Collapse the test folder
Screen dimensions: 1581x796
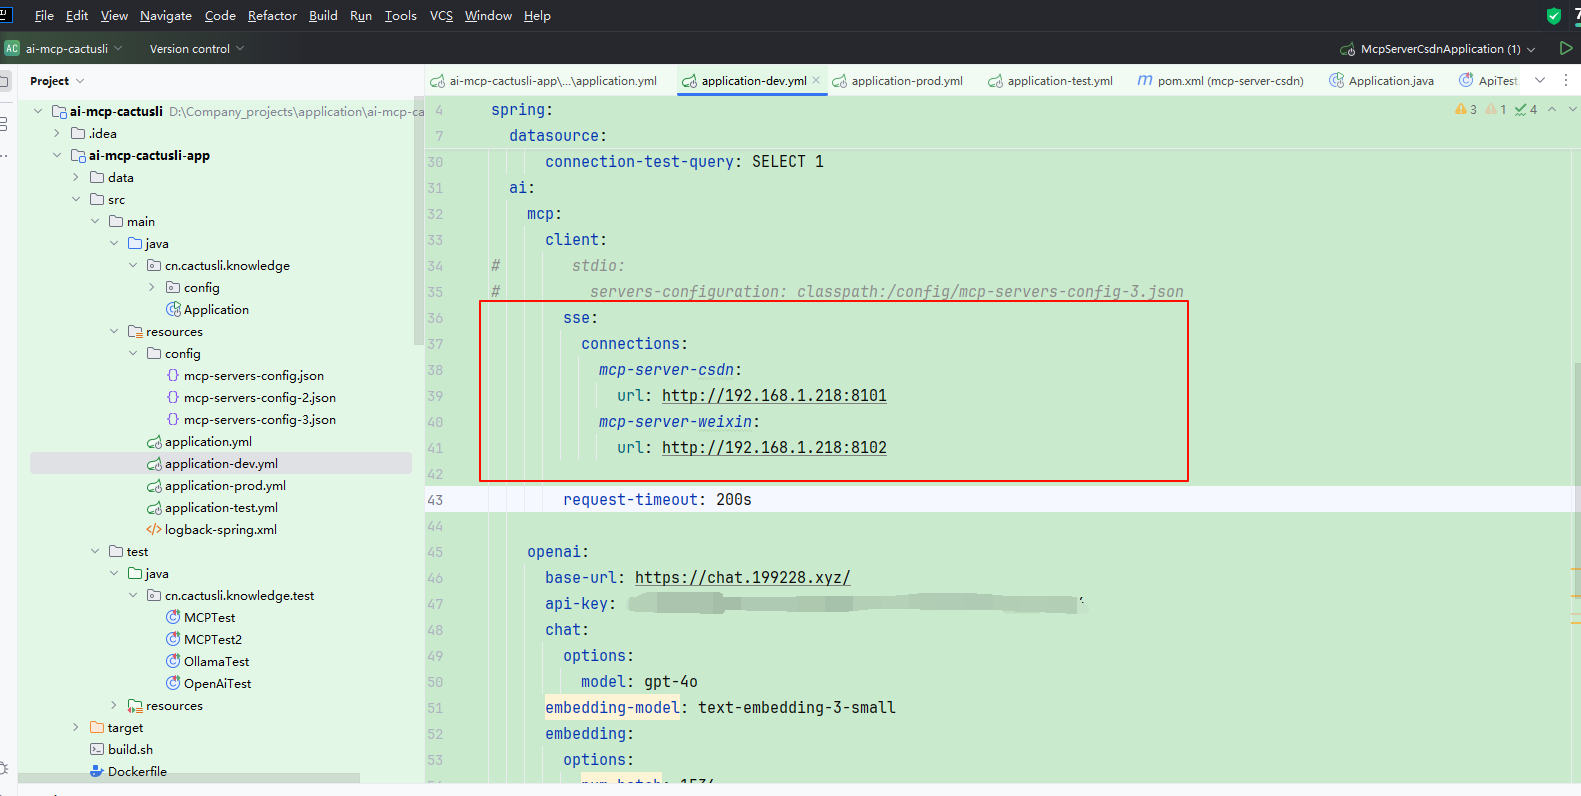click(95, 551)
